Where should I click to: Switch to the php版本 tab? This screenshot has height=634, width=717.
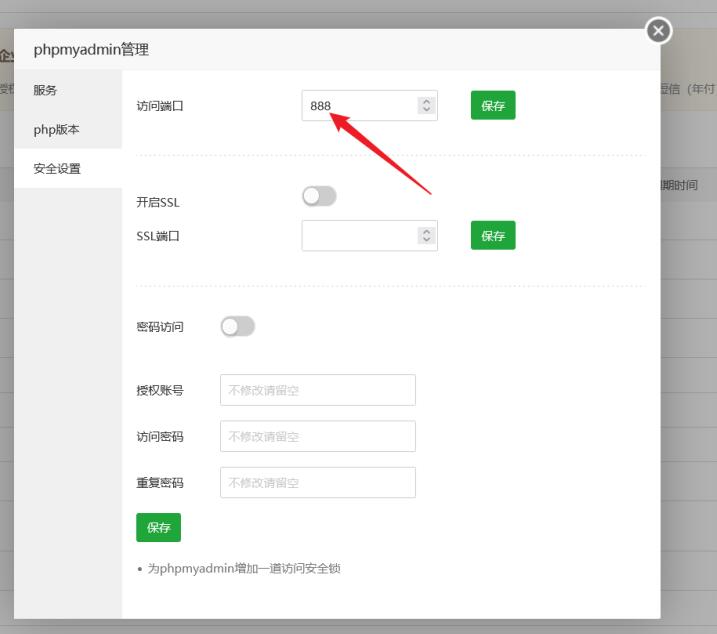[x=68, y=129]
